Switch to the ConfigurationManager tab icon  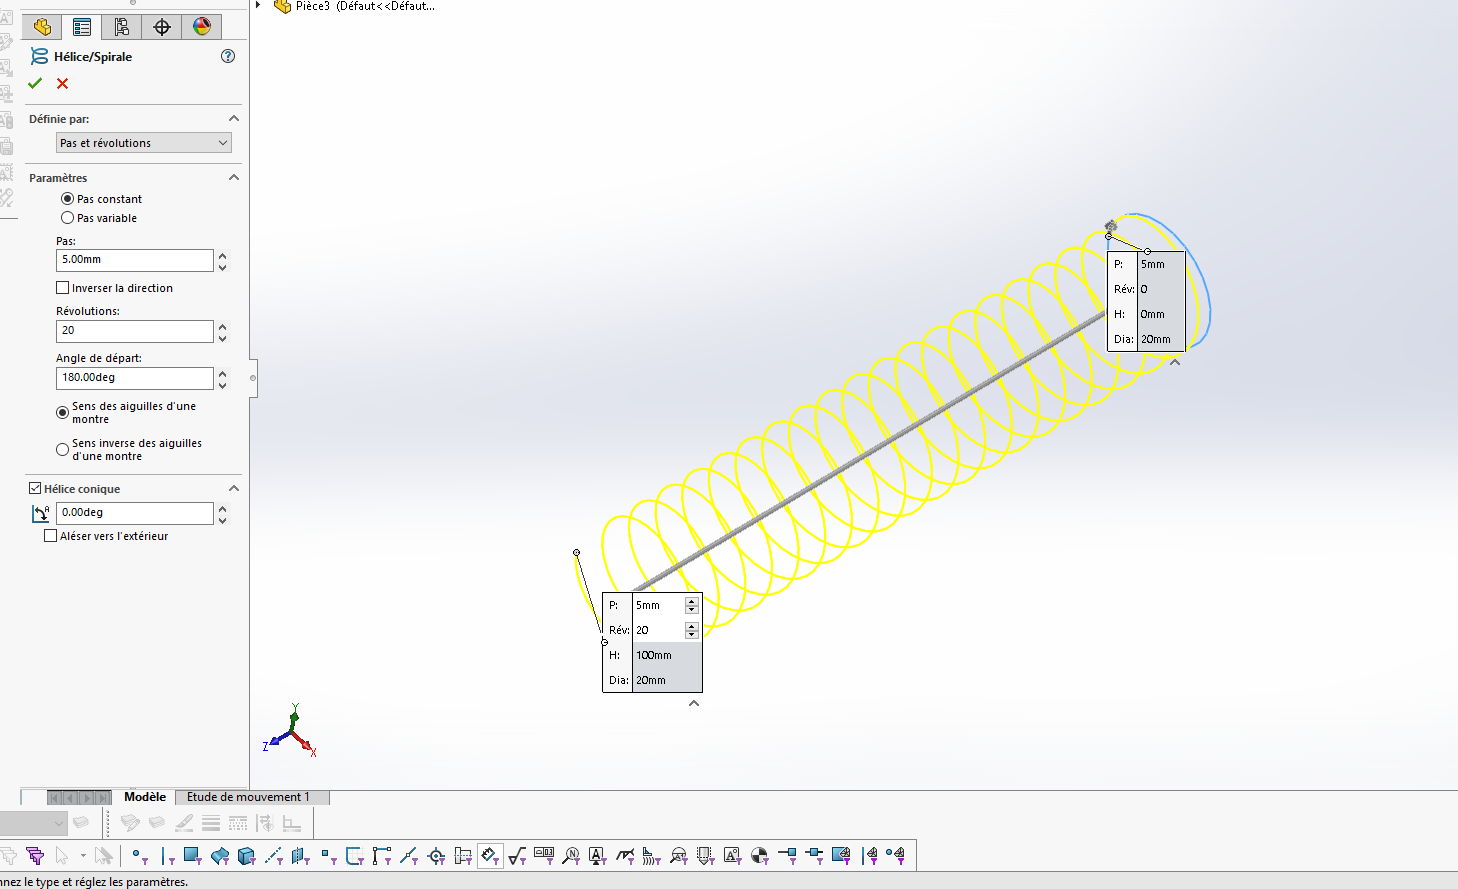click(122, 27)
